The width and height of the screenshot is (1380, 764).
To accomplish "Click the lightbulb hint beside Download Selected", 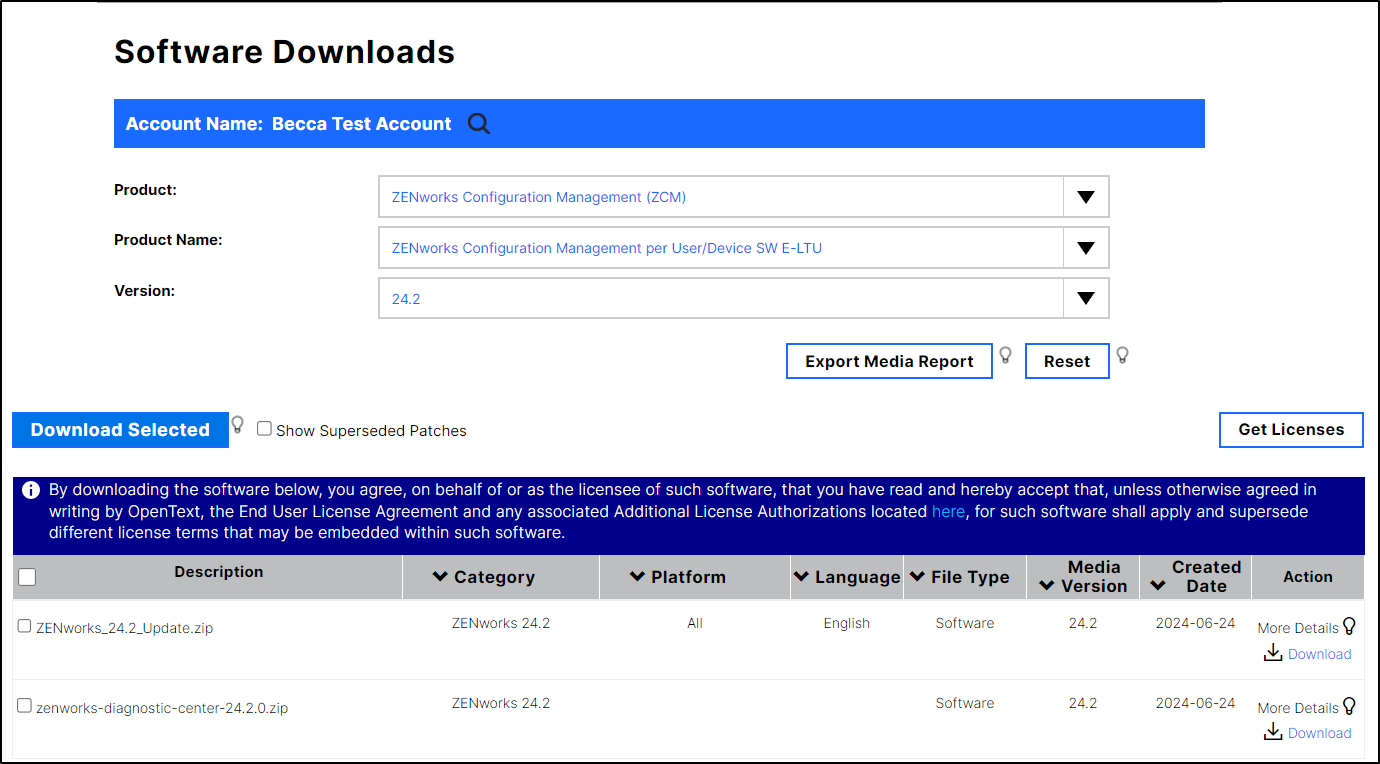I will pyautogui.click(x=237, y=424).
